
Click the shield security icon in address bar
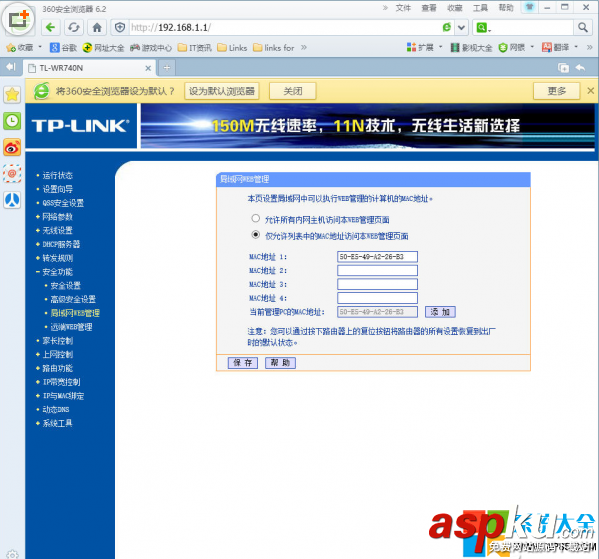(x=120, y=28)
